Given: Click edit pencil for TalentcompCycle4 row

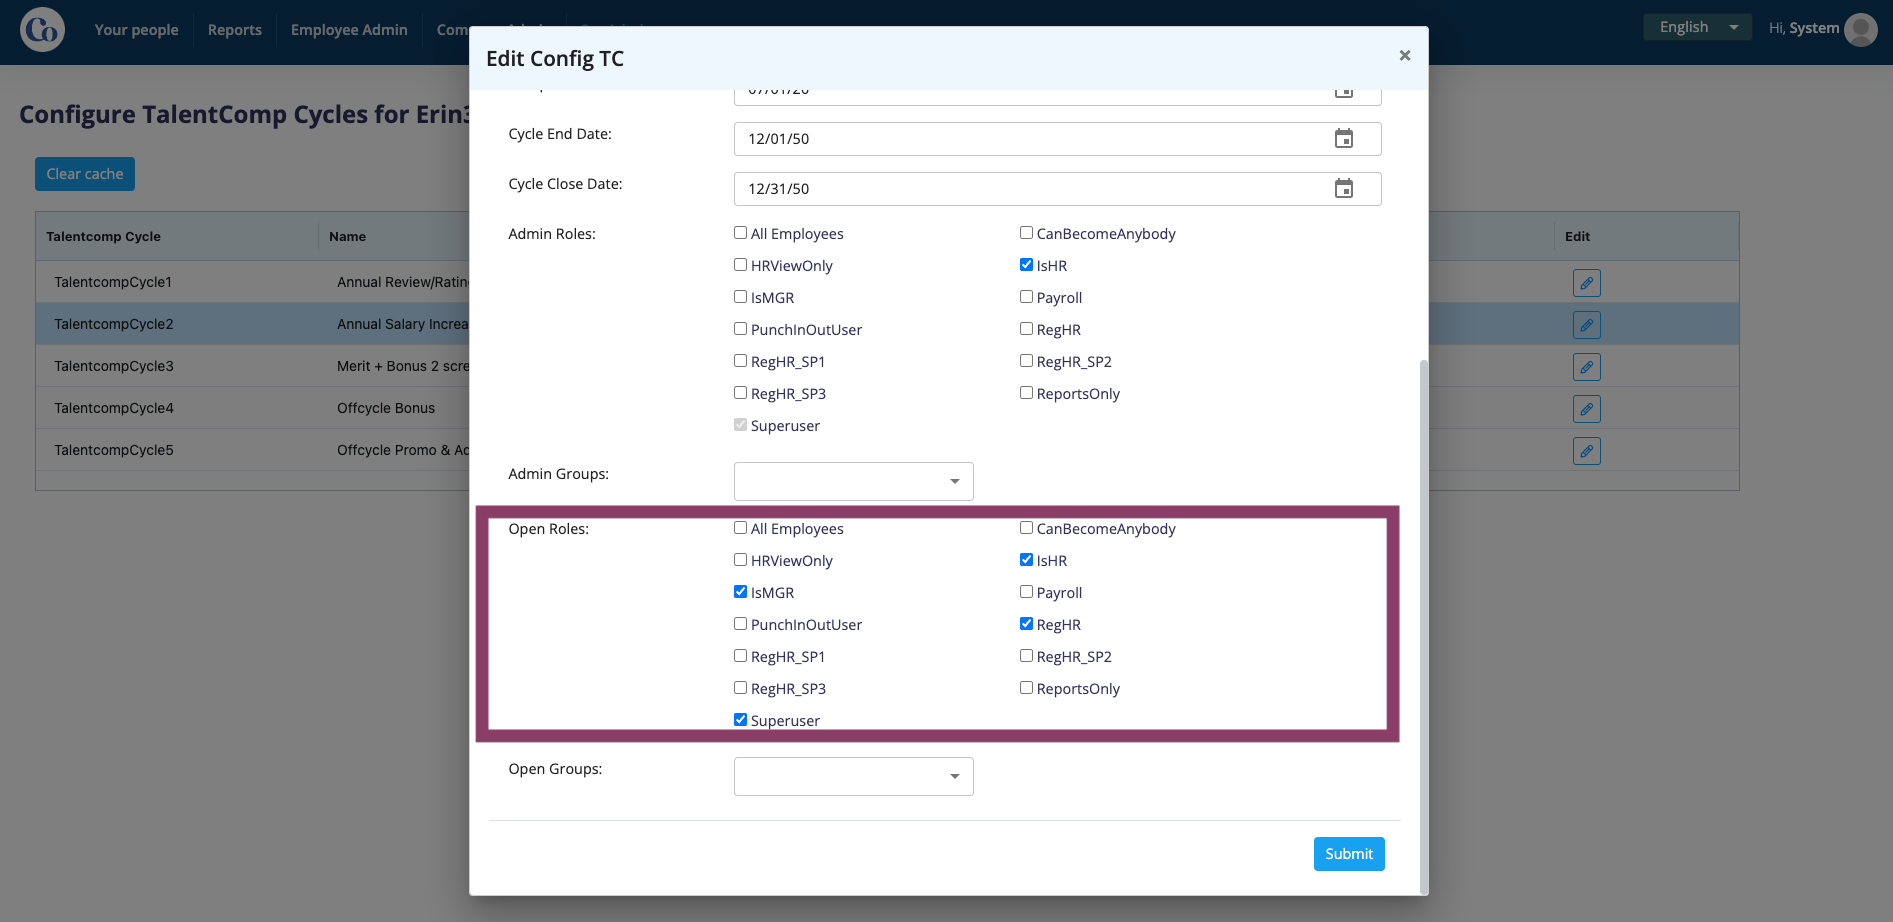Looking at the screenshot, I should [x=1586, y=409].
